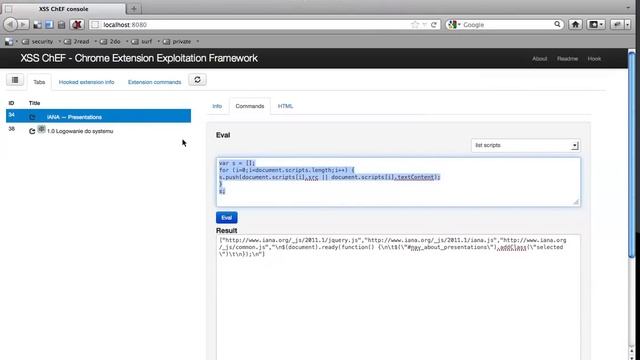Switch to Hooked extension info tab
The image size is (640, 360).
pos(87,82)
